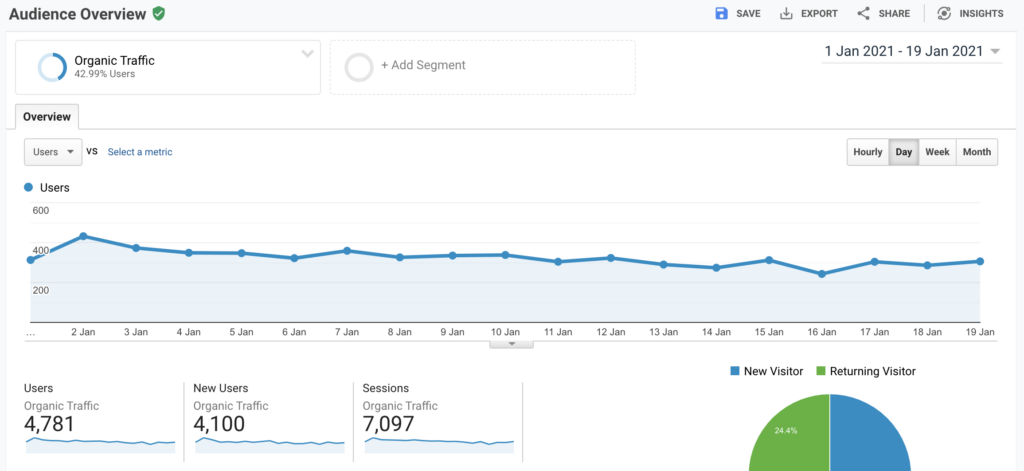Click the 5 Jan axis label
Viewport: 1024px width, 471px height.
(242, 332)
